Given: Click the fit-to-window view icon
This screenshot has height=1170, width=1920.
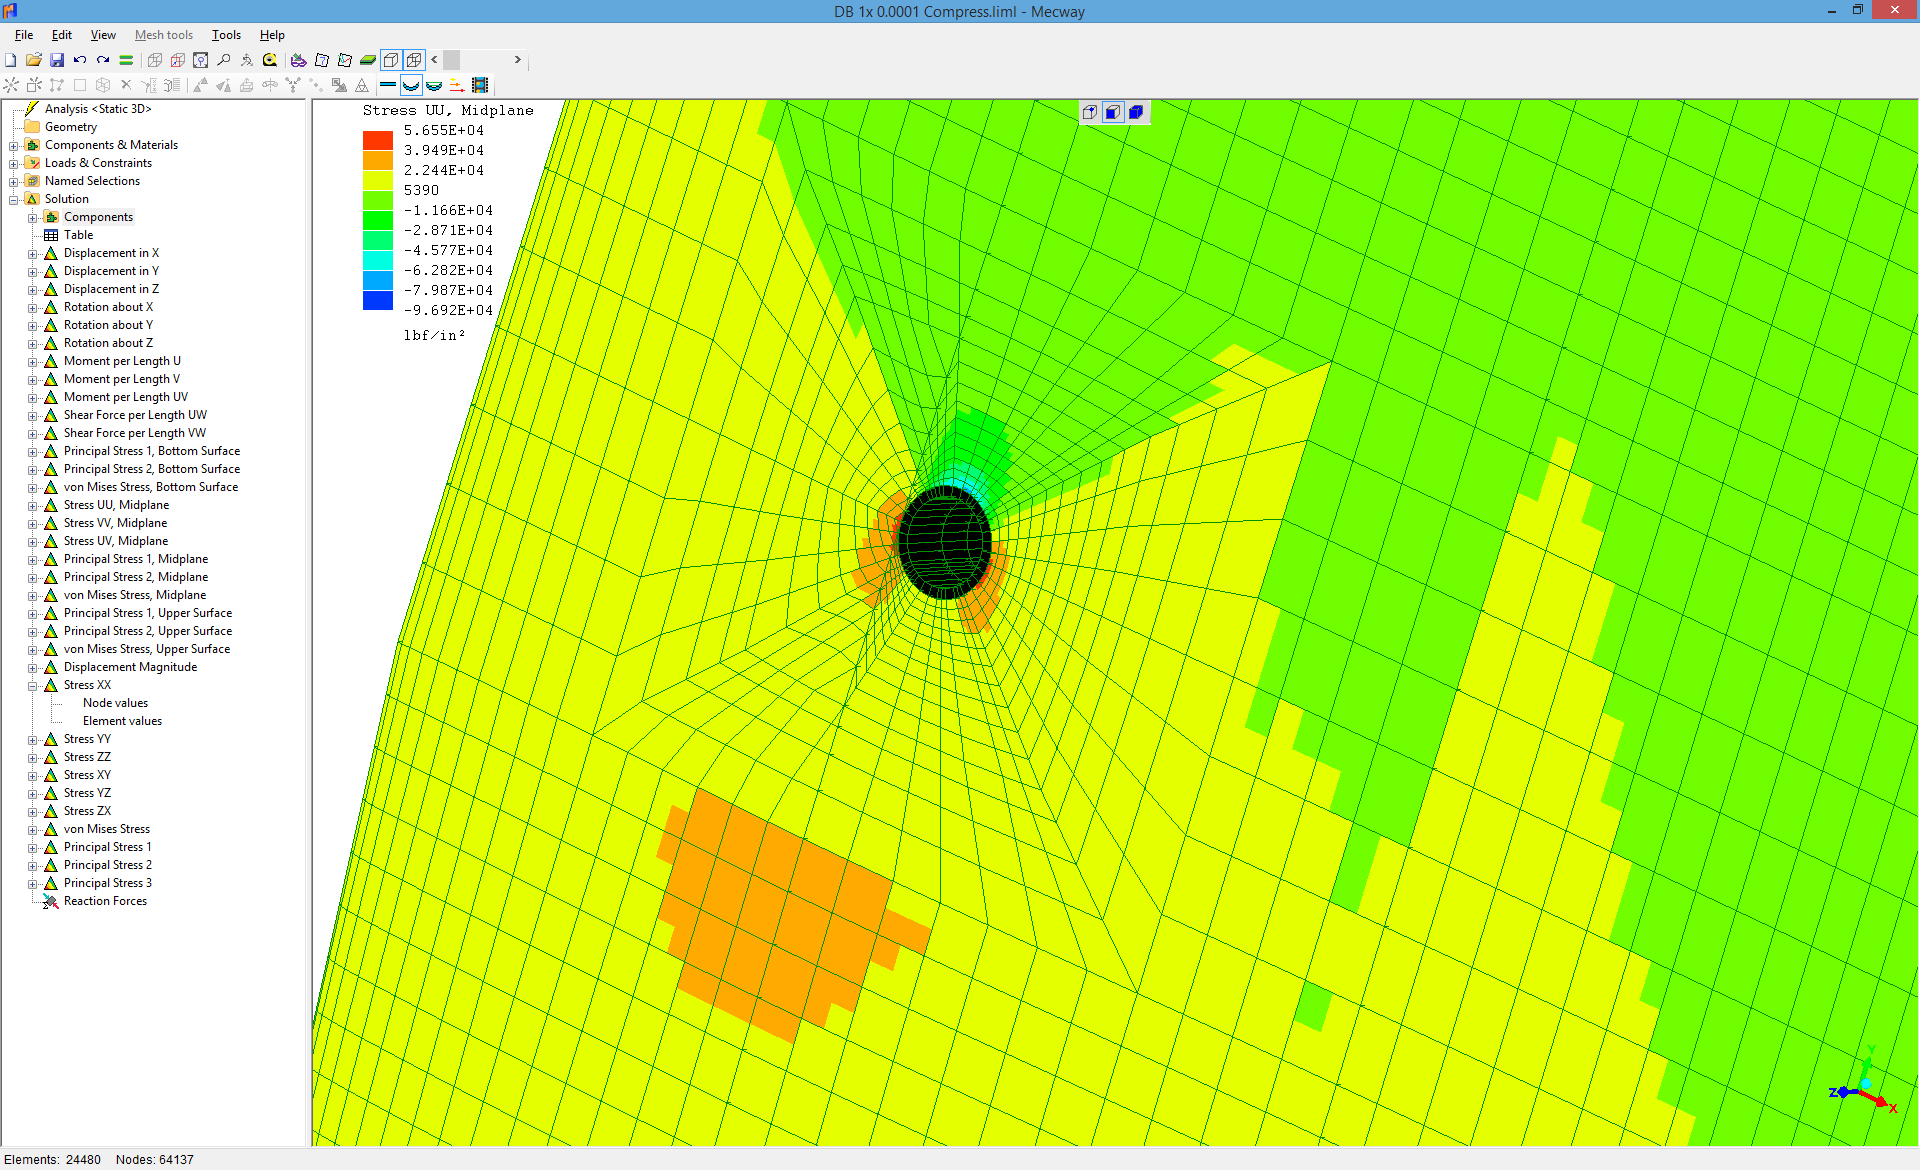Looking at the screenshot, I should pyautogui.click(x=201, y=60).
